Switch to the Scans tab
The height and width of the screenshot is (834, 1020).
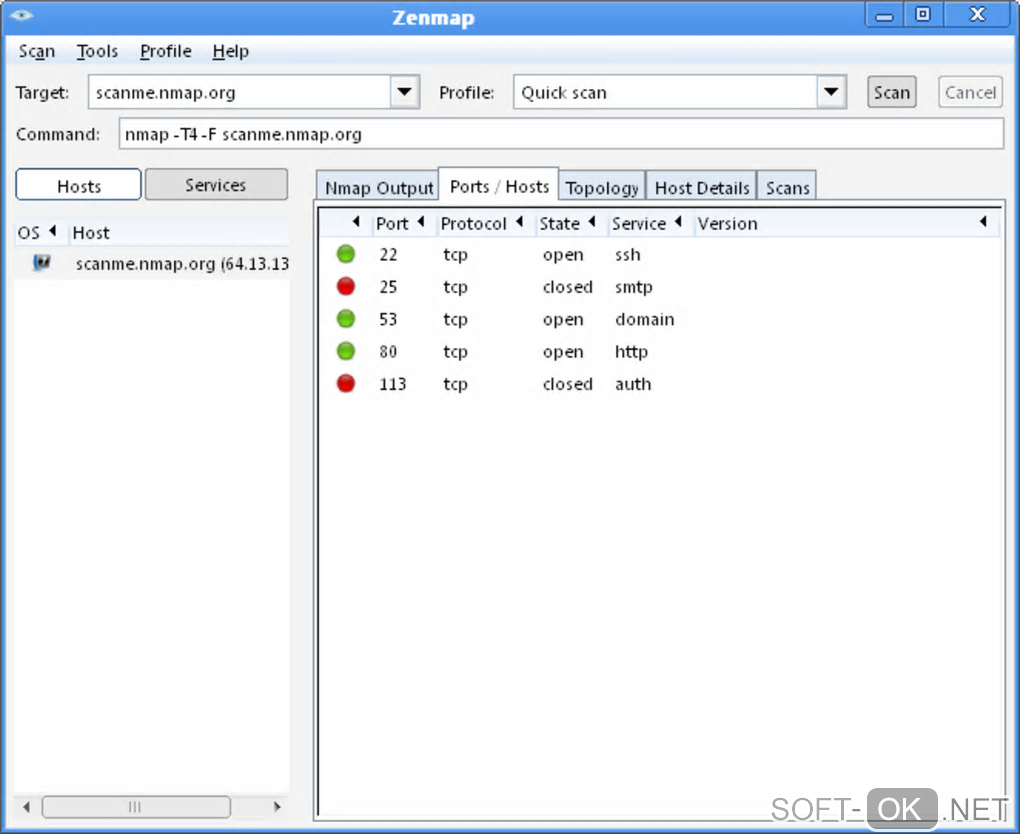tap(787, 187)
